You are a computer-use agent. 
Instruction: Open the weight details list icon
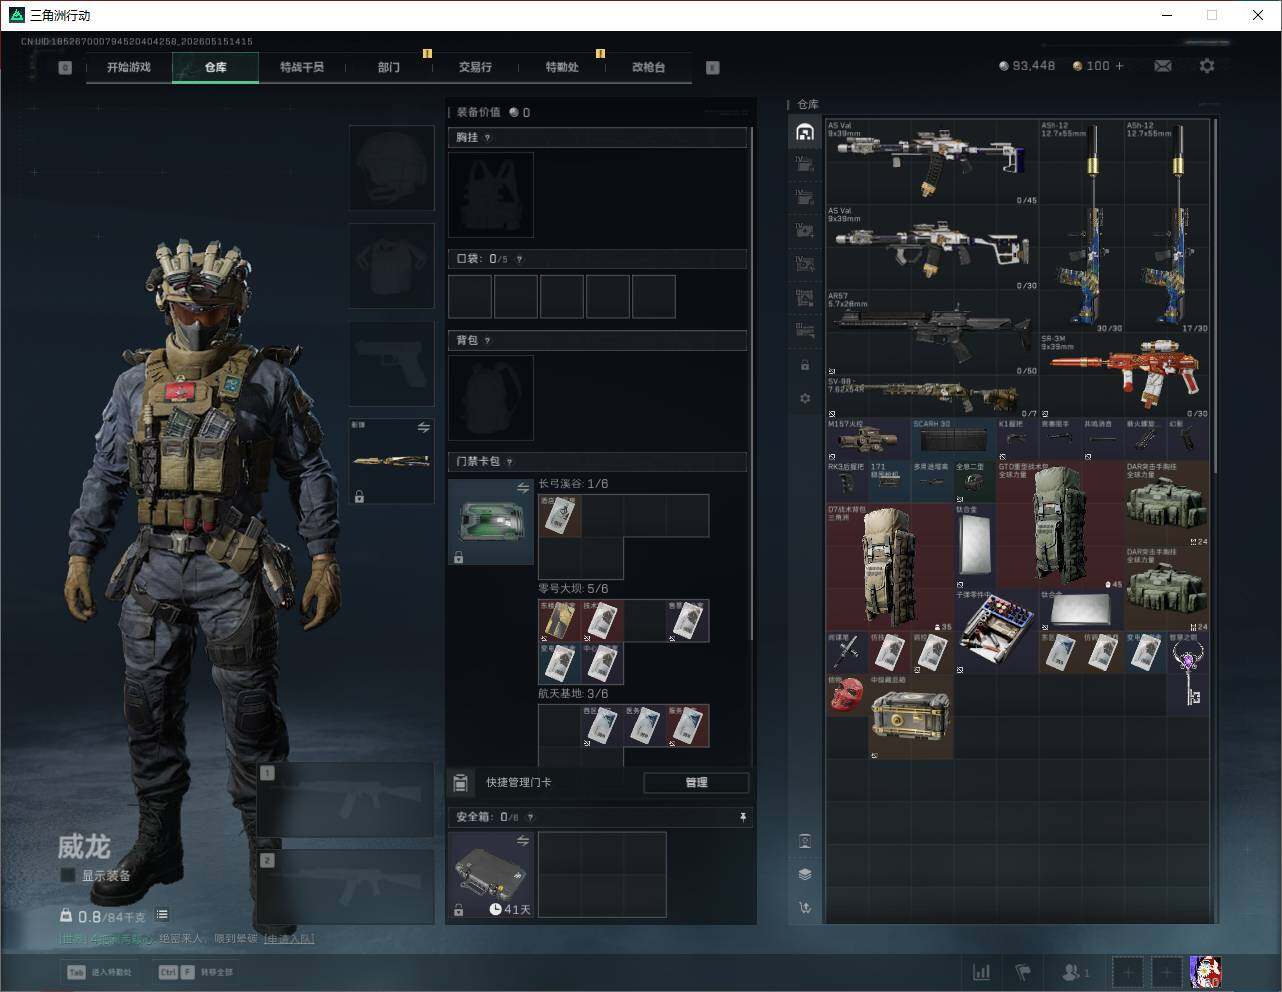coord(162,915)
